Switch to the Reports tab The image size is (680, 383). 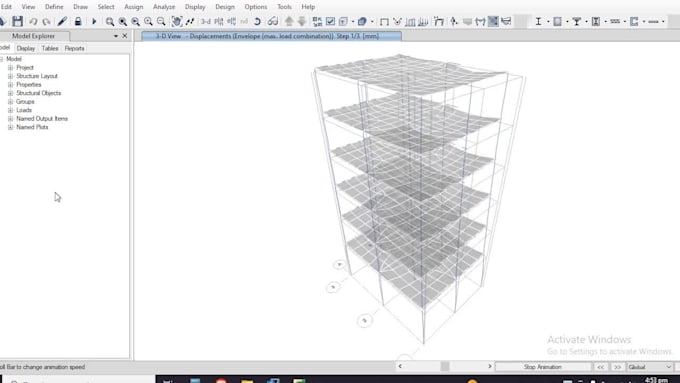pos(75,48)
